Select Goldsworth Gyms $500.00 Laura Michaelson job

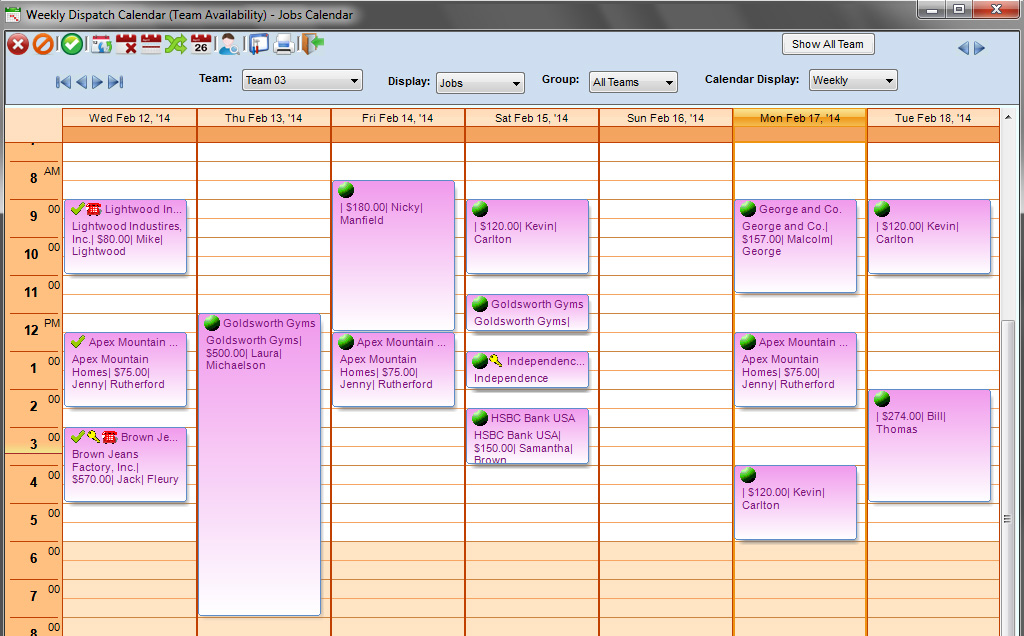click(259, 464)
